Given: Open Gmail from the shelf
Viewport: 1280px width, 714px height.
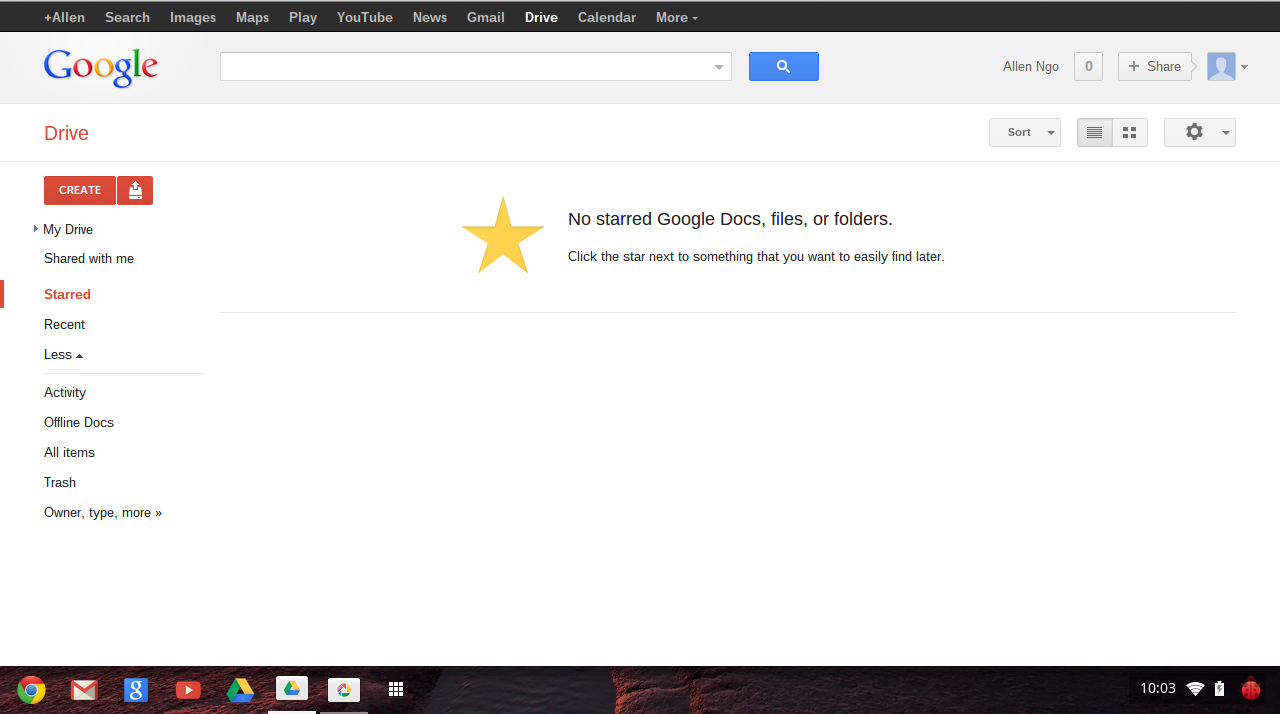Looking at the screenshot, I should 84,690.
